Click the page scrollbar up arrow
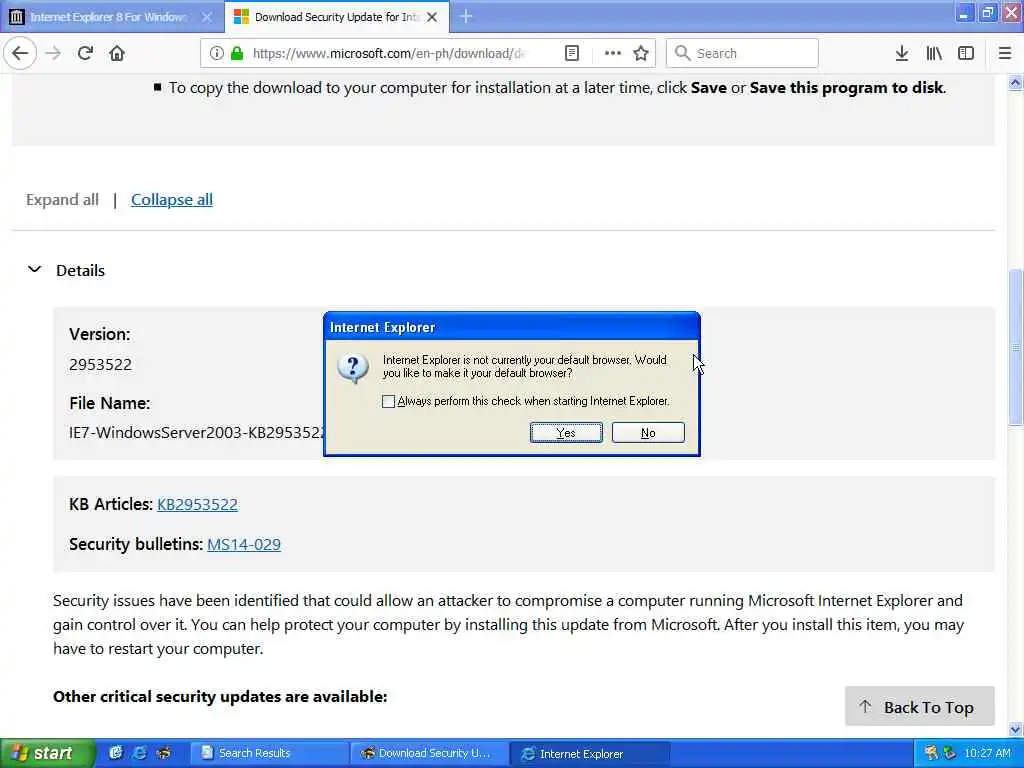Viewport: 1024px width, 768px height. [x=1016, y=82]
